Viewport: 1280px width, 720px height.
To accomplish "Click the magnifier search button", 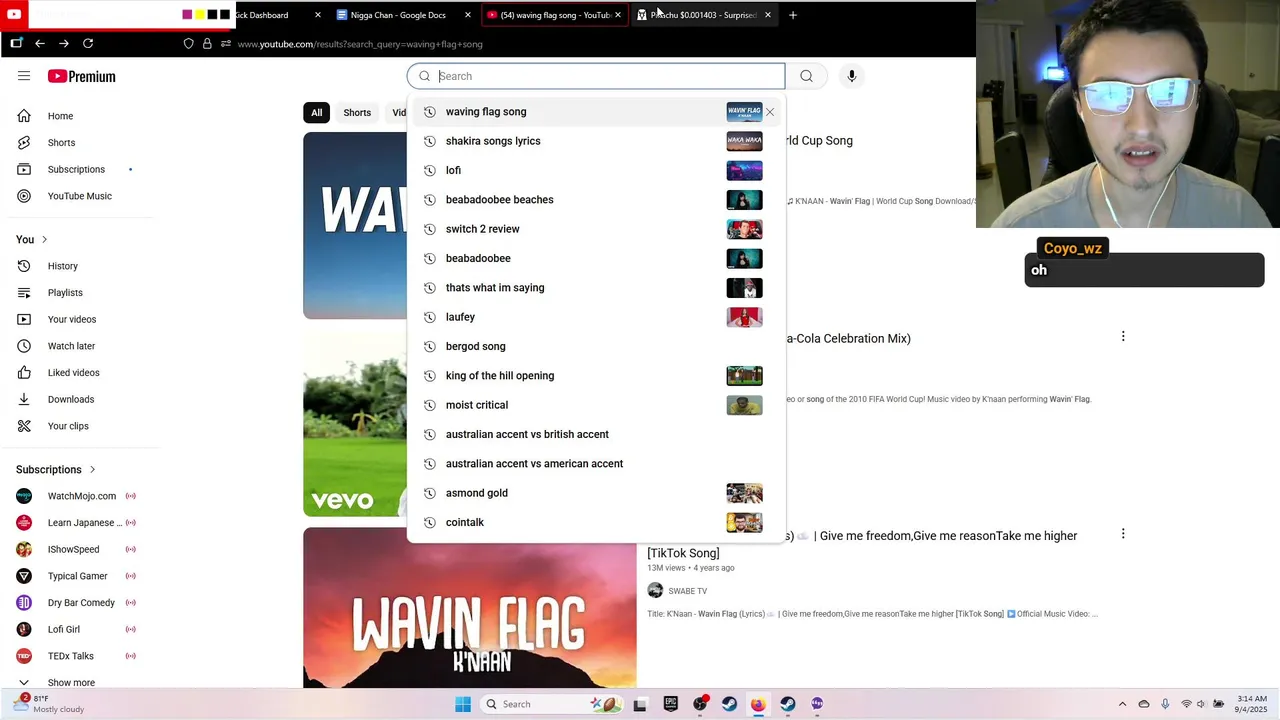I will [806, 76].
